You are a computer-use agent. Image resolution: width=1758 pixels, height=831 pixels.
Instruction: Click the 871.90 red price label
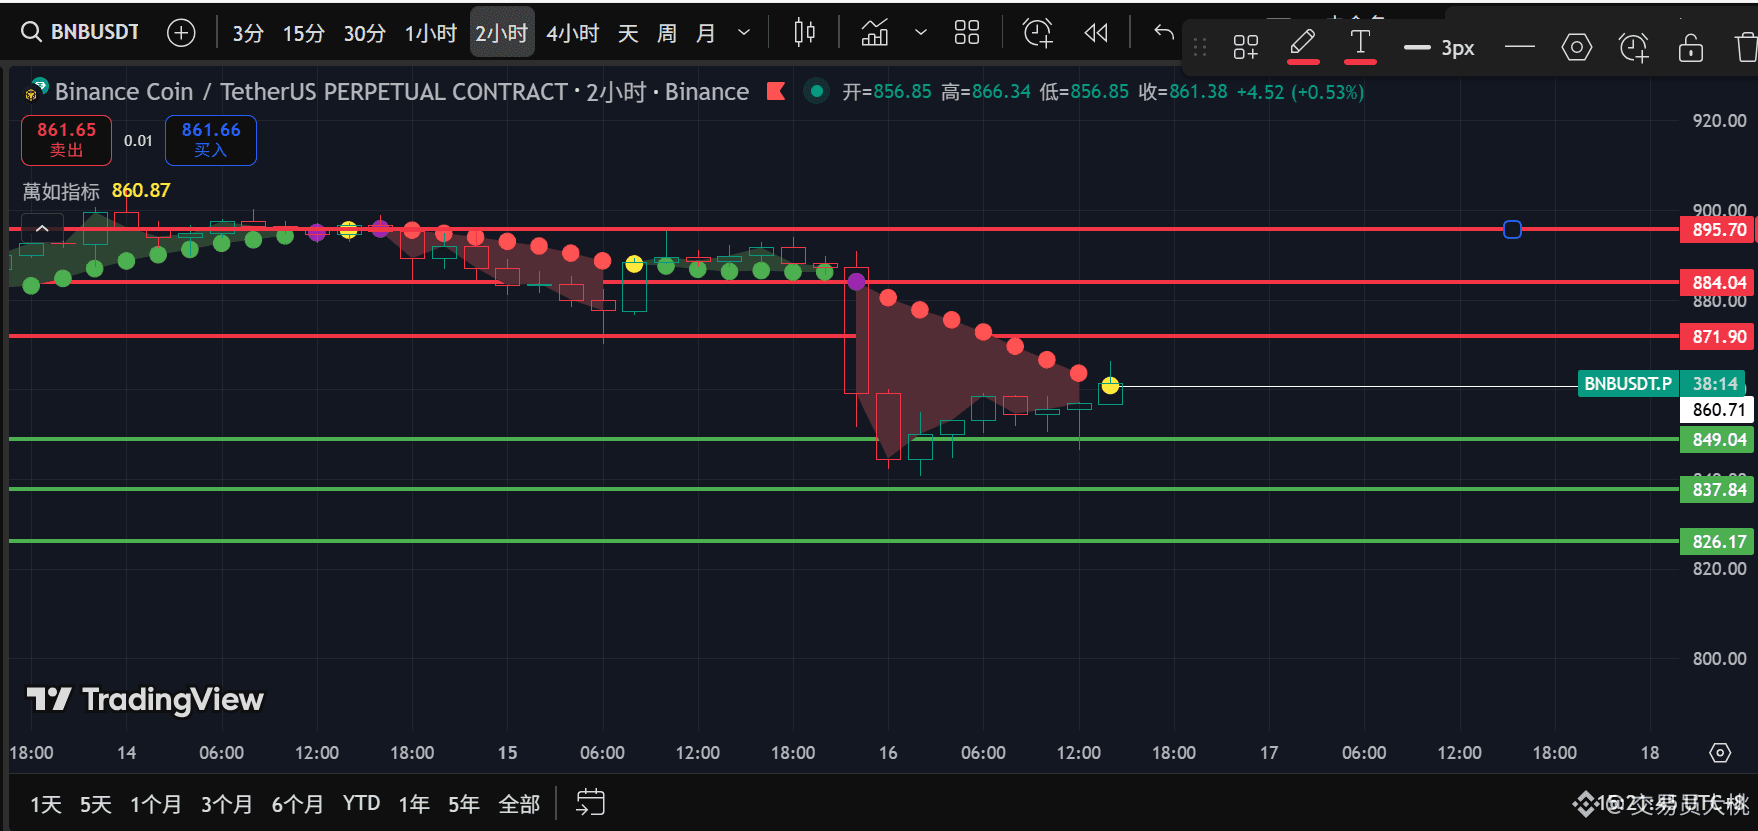(1718, 337)
